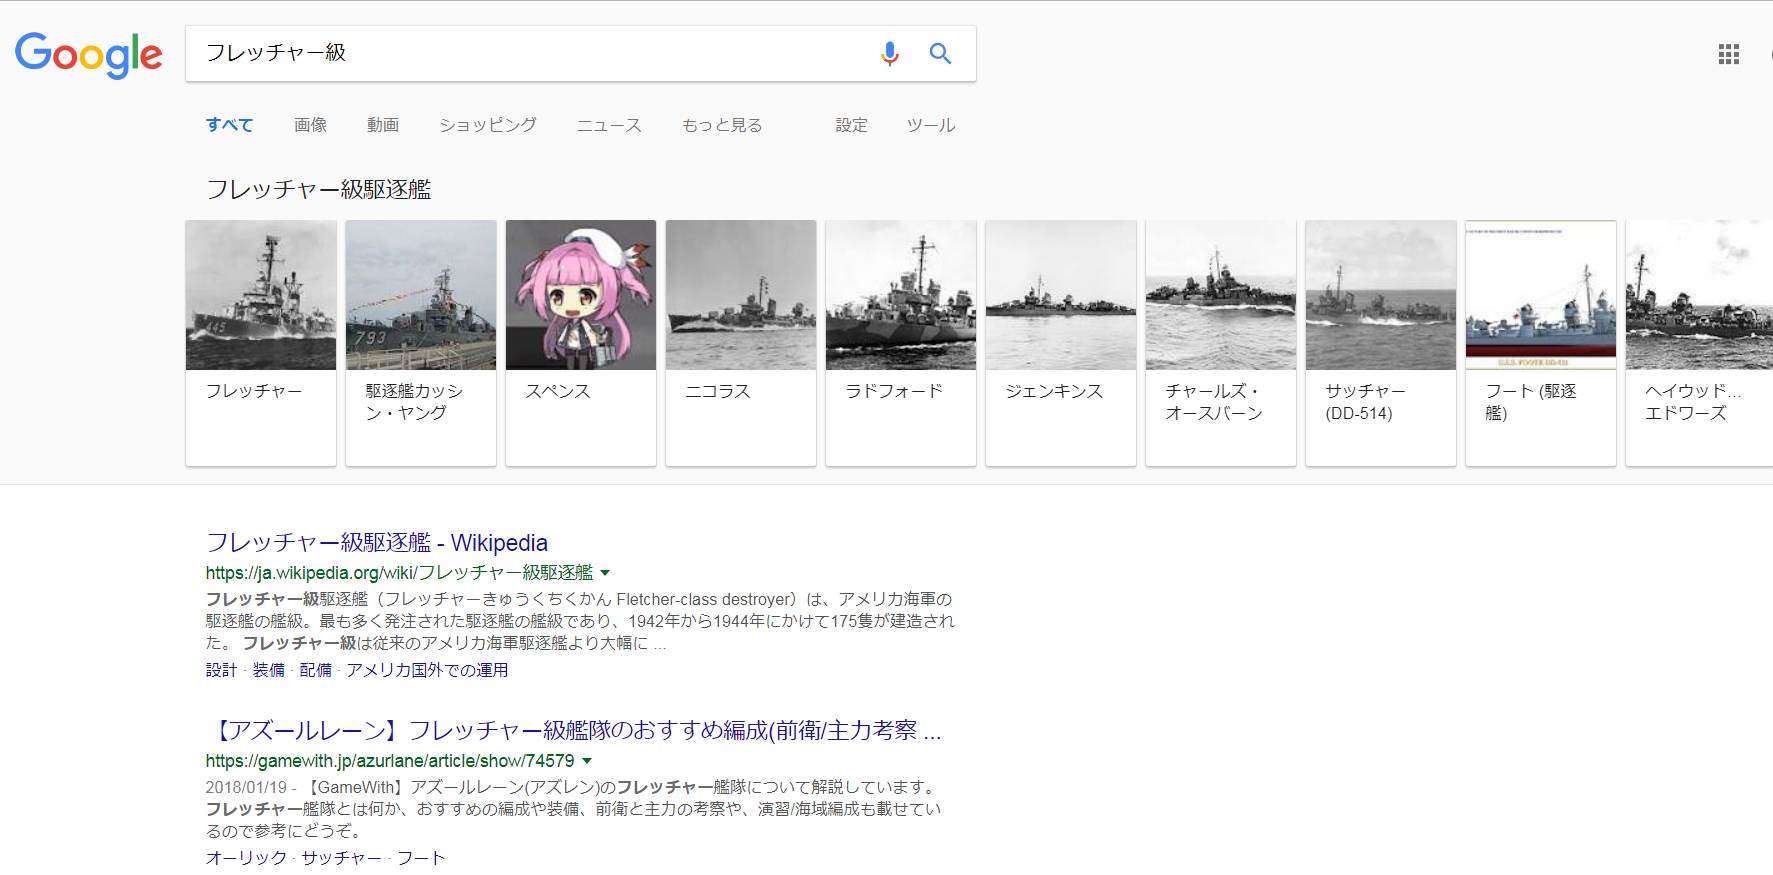
Task: Start voice search with microphone icon
Action: pos(889,53)
